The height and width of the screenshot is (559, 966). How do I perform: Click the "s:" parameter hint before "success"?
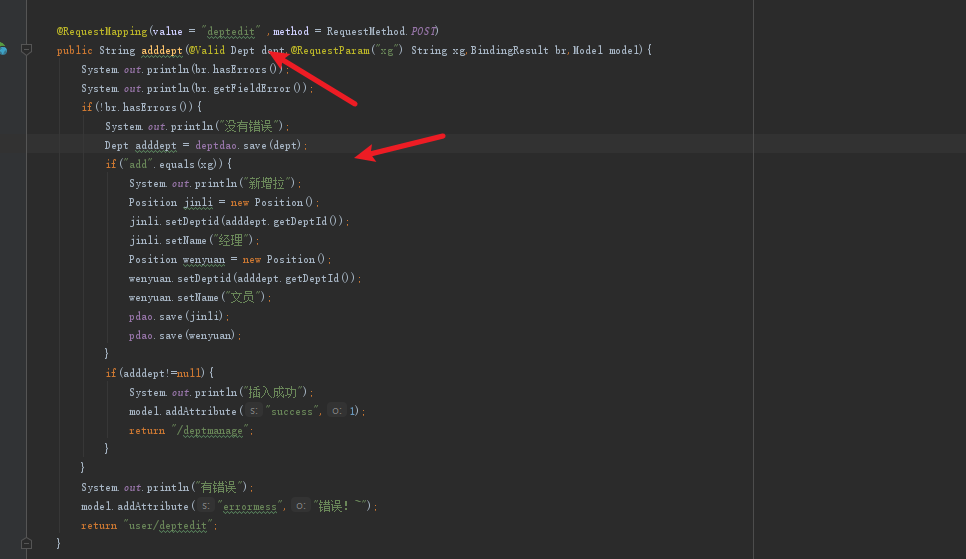click(255, 411)
